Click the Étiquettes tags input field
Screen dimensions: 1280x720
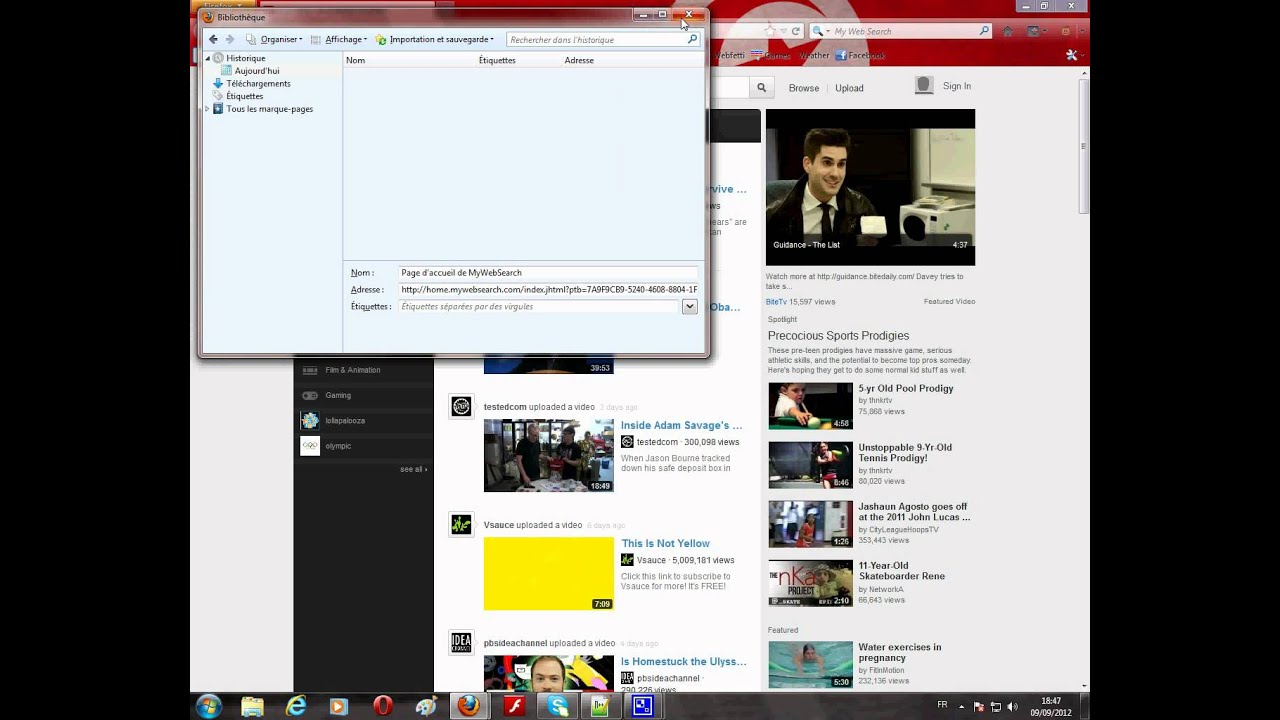[x=538, y=307]
